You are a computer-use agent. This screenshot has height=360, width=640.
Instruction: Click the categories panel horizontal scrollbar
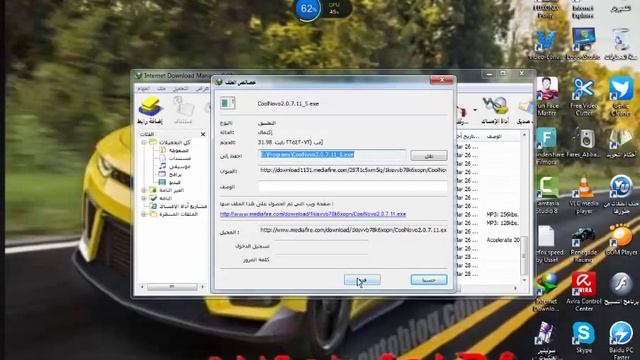tap(172, 287)
